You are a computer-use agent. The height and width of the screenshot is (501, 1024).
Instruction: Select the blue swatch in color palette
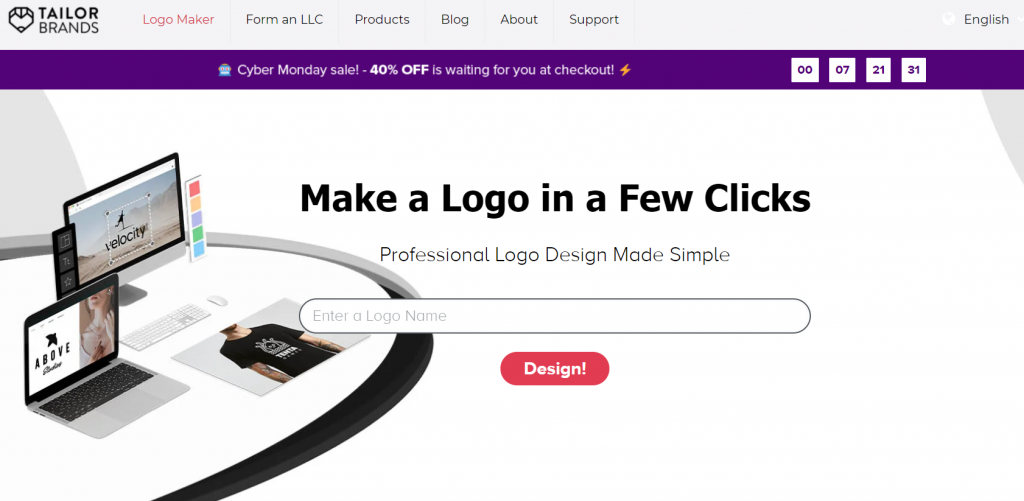tap(199, 249)
